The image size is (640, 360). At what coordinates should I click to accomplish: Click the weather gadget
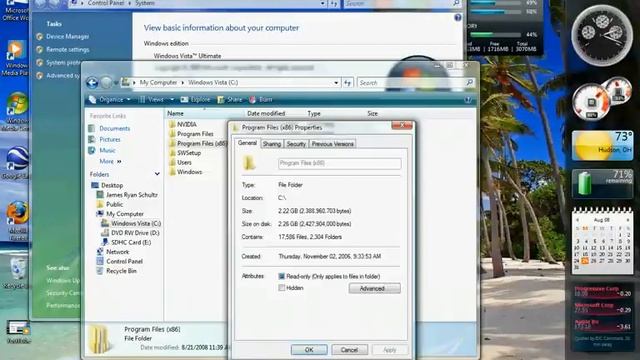tap(602, 146)
